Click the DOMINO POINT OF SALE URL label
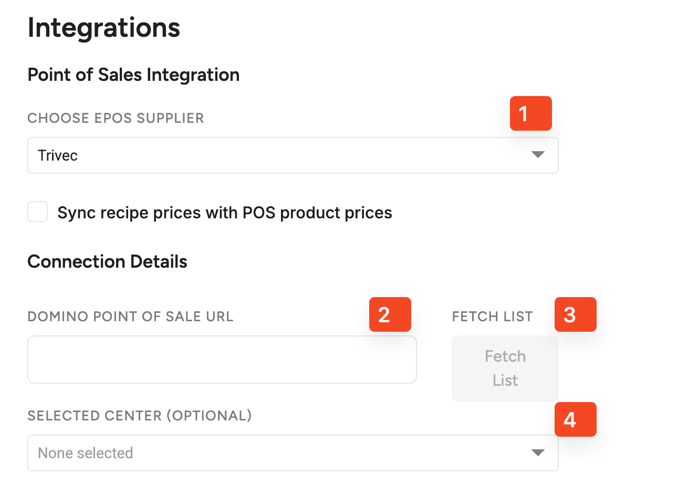 [x=130, y=317]
